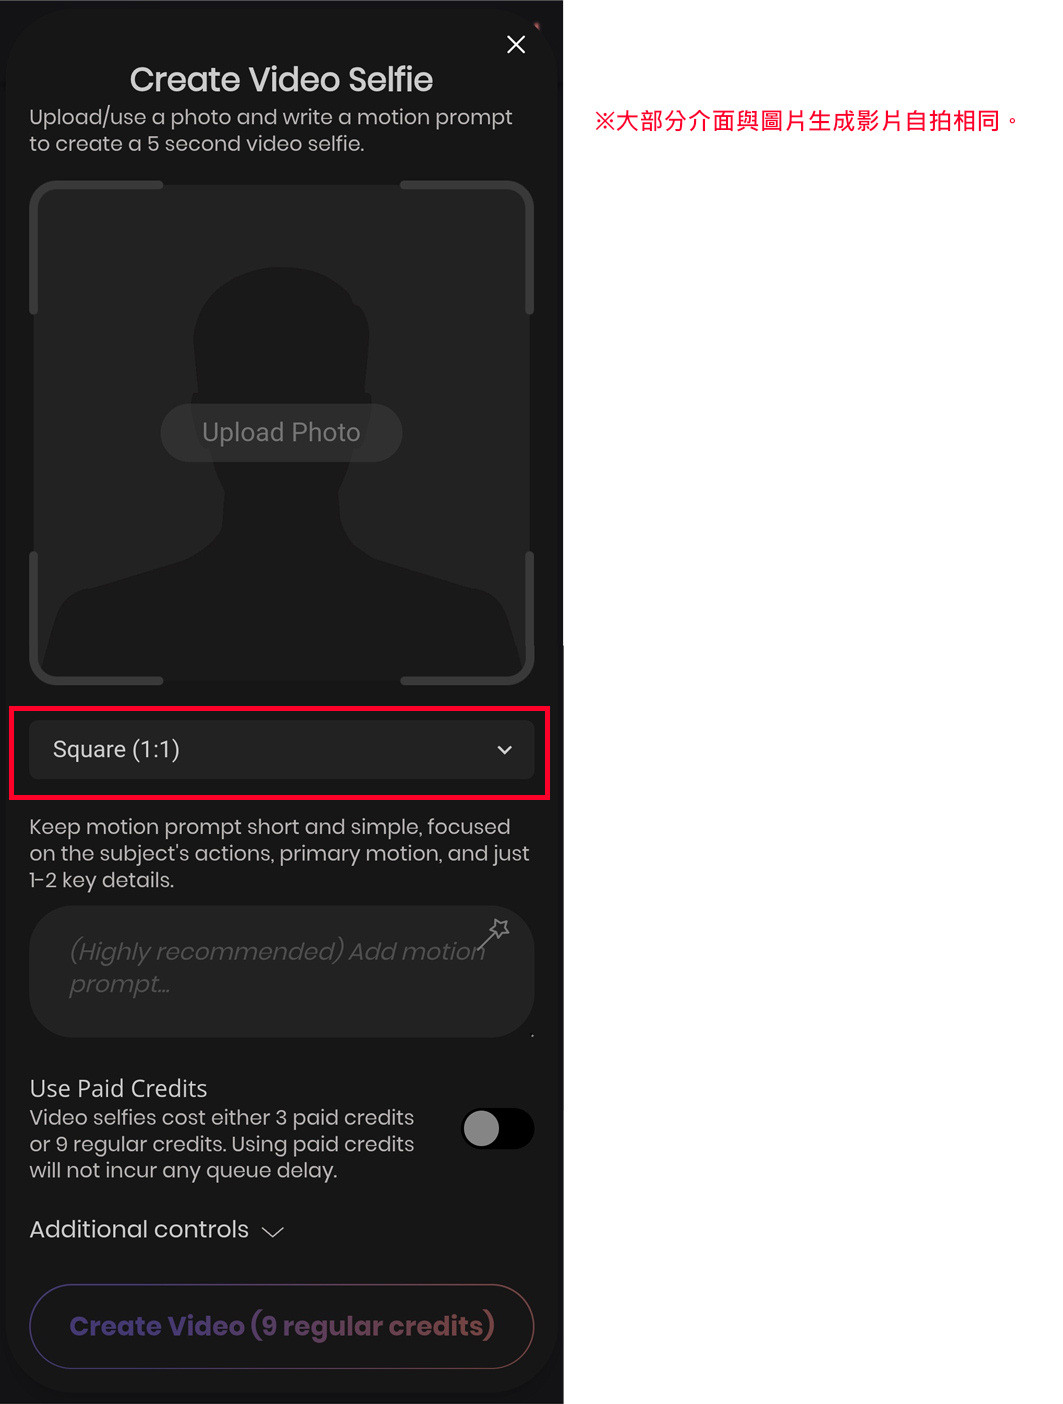Click the Video selfies cost description text
This screenshot has width=1063, height=1404.
click(x=222, y=1144)
